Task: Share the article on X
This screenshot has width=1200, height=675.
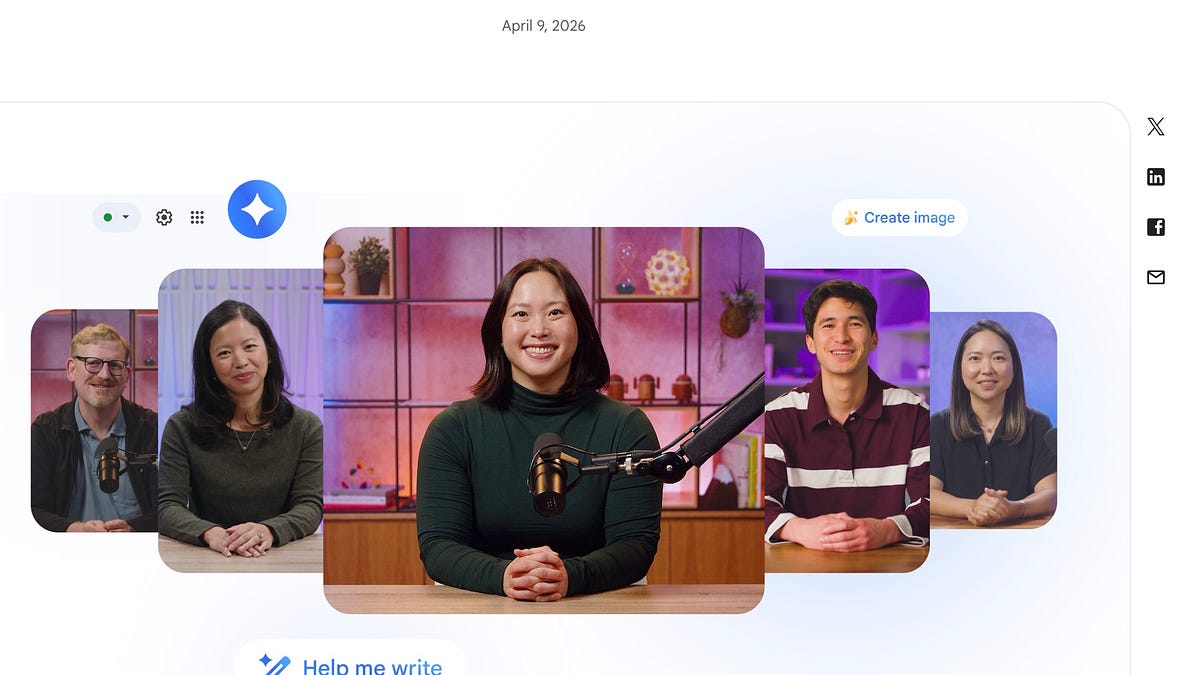Action: point(1156,126)
